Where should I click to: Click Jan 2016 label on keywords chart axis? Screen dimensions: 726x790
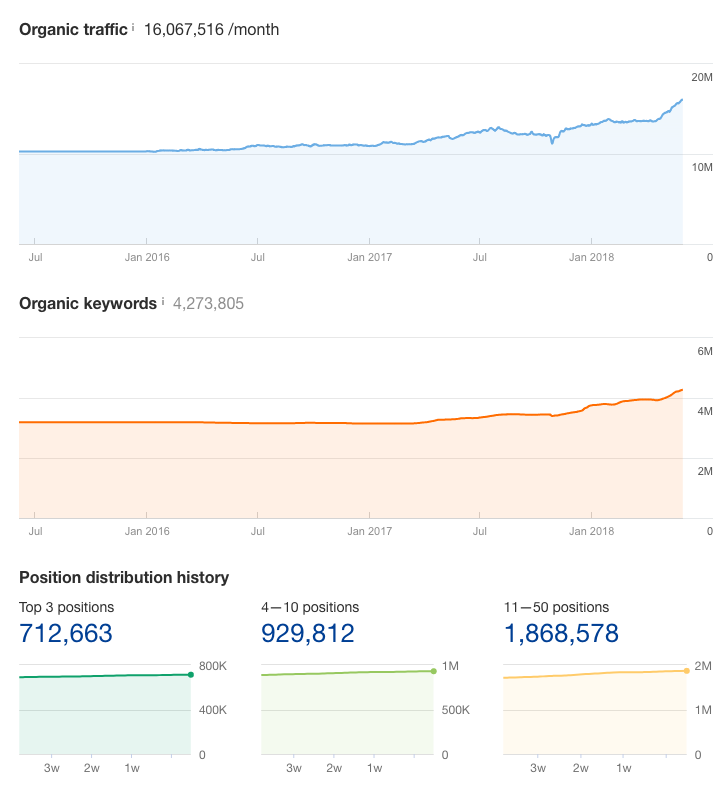pyautogui.click(x=147, y=532)
